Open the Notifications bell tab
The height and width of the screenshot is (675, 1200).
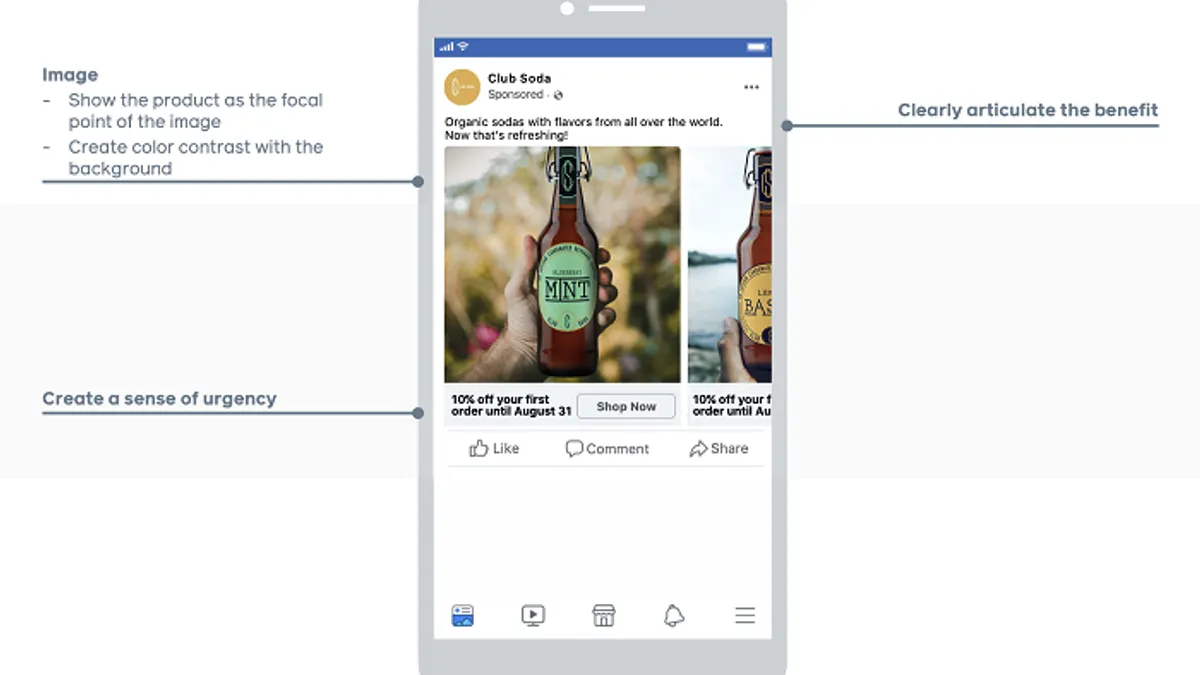pos(674,615)
